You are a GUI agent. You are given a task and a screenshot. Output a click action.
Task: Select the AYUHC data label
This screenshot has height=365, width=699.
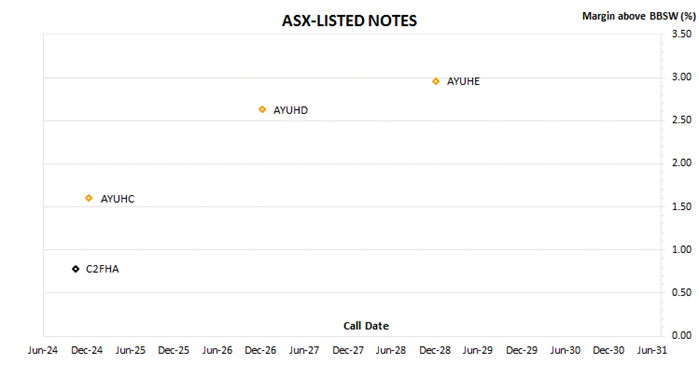point(117,199)
